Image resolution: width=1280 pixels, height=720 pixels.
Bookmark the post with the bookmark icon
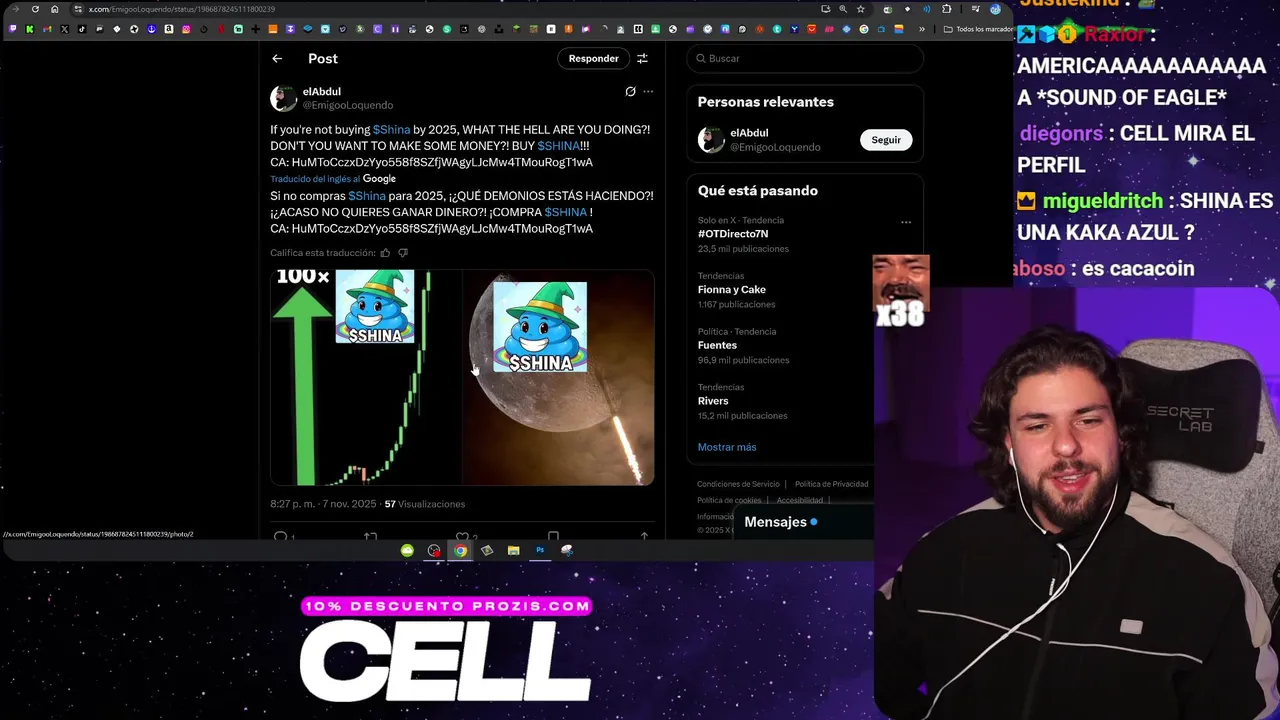(553, 536)
